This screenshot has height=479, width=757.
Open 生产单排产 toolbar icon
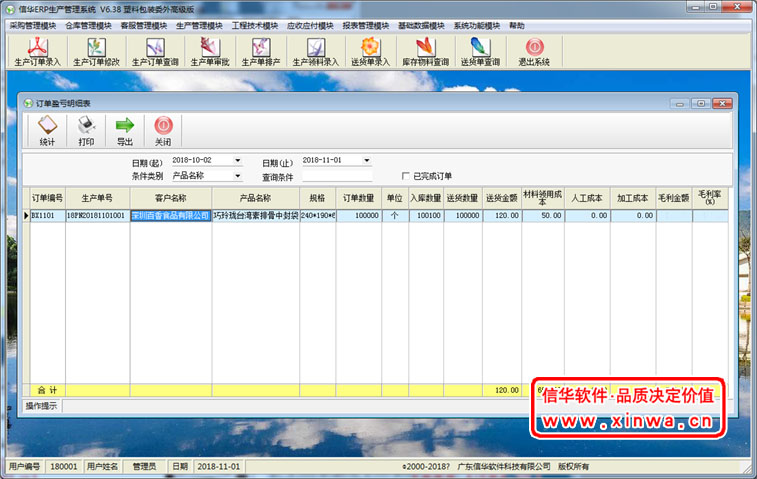coord(261,52)
